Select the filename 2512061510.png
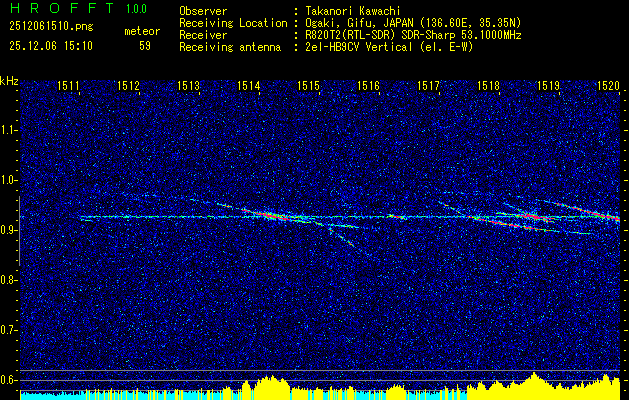The image size is (629, 400). pyautogui.click(x=51, y=26)
